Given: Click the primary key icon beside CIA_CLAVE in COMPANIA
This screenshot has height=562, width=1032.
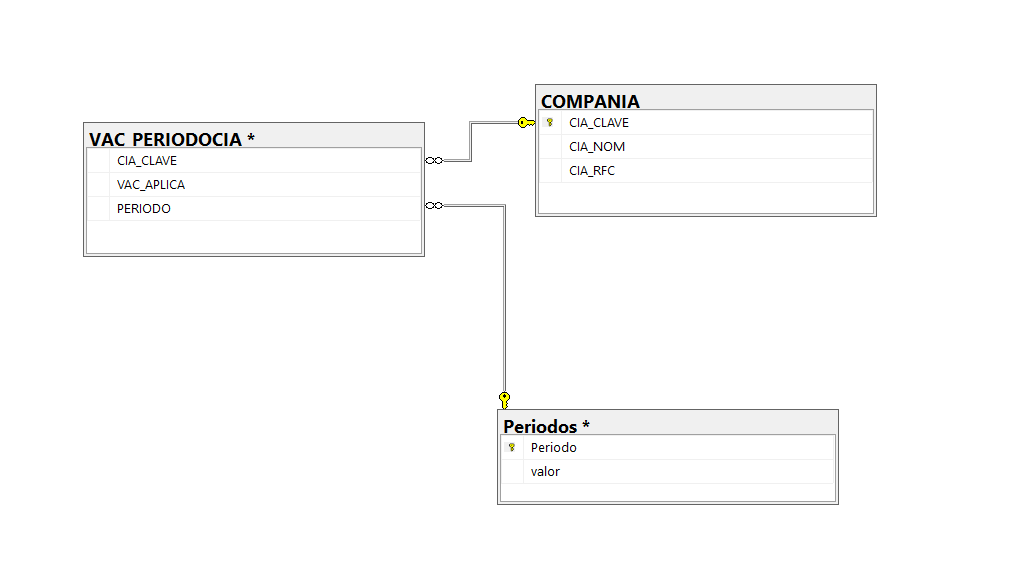Looking at the screenshot, I should tap(550, 122).
